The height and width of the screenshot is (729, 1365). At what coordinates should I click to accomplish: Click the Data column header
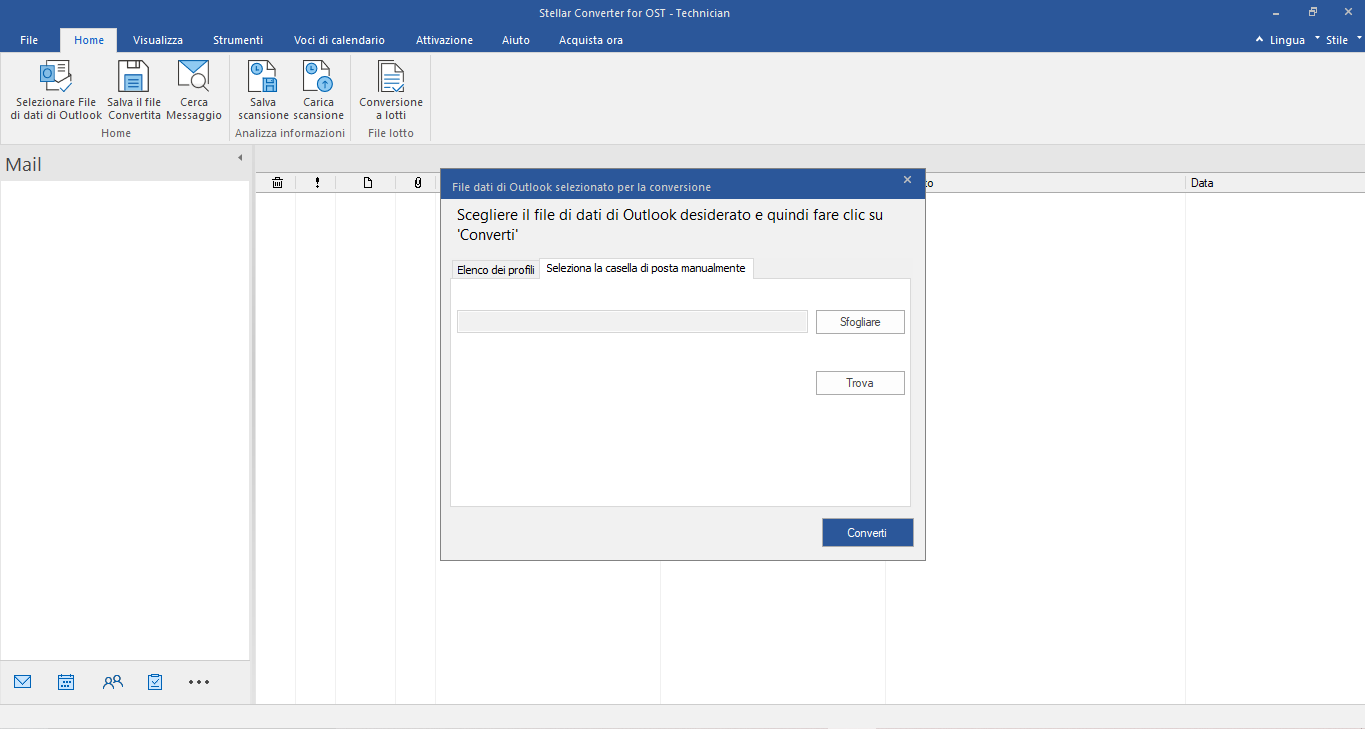[x=1275, y=183]
